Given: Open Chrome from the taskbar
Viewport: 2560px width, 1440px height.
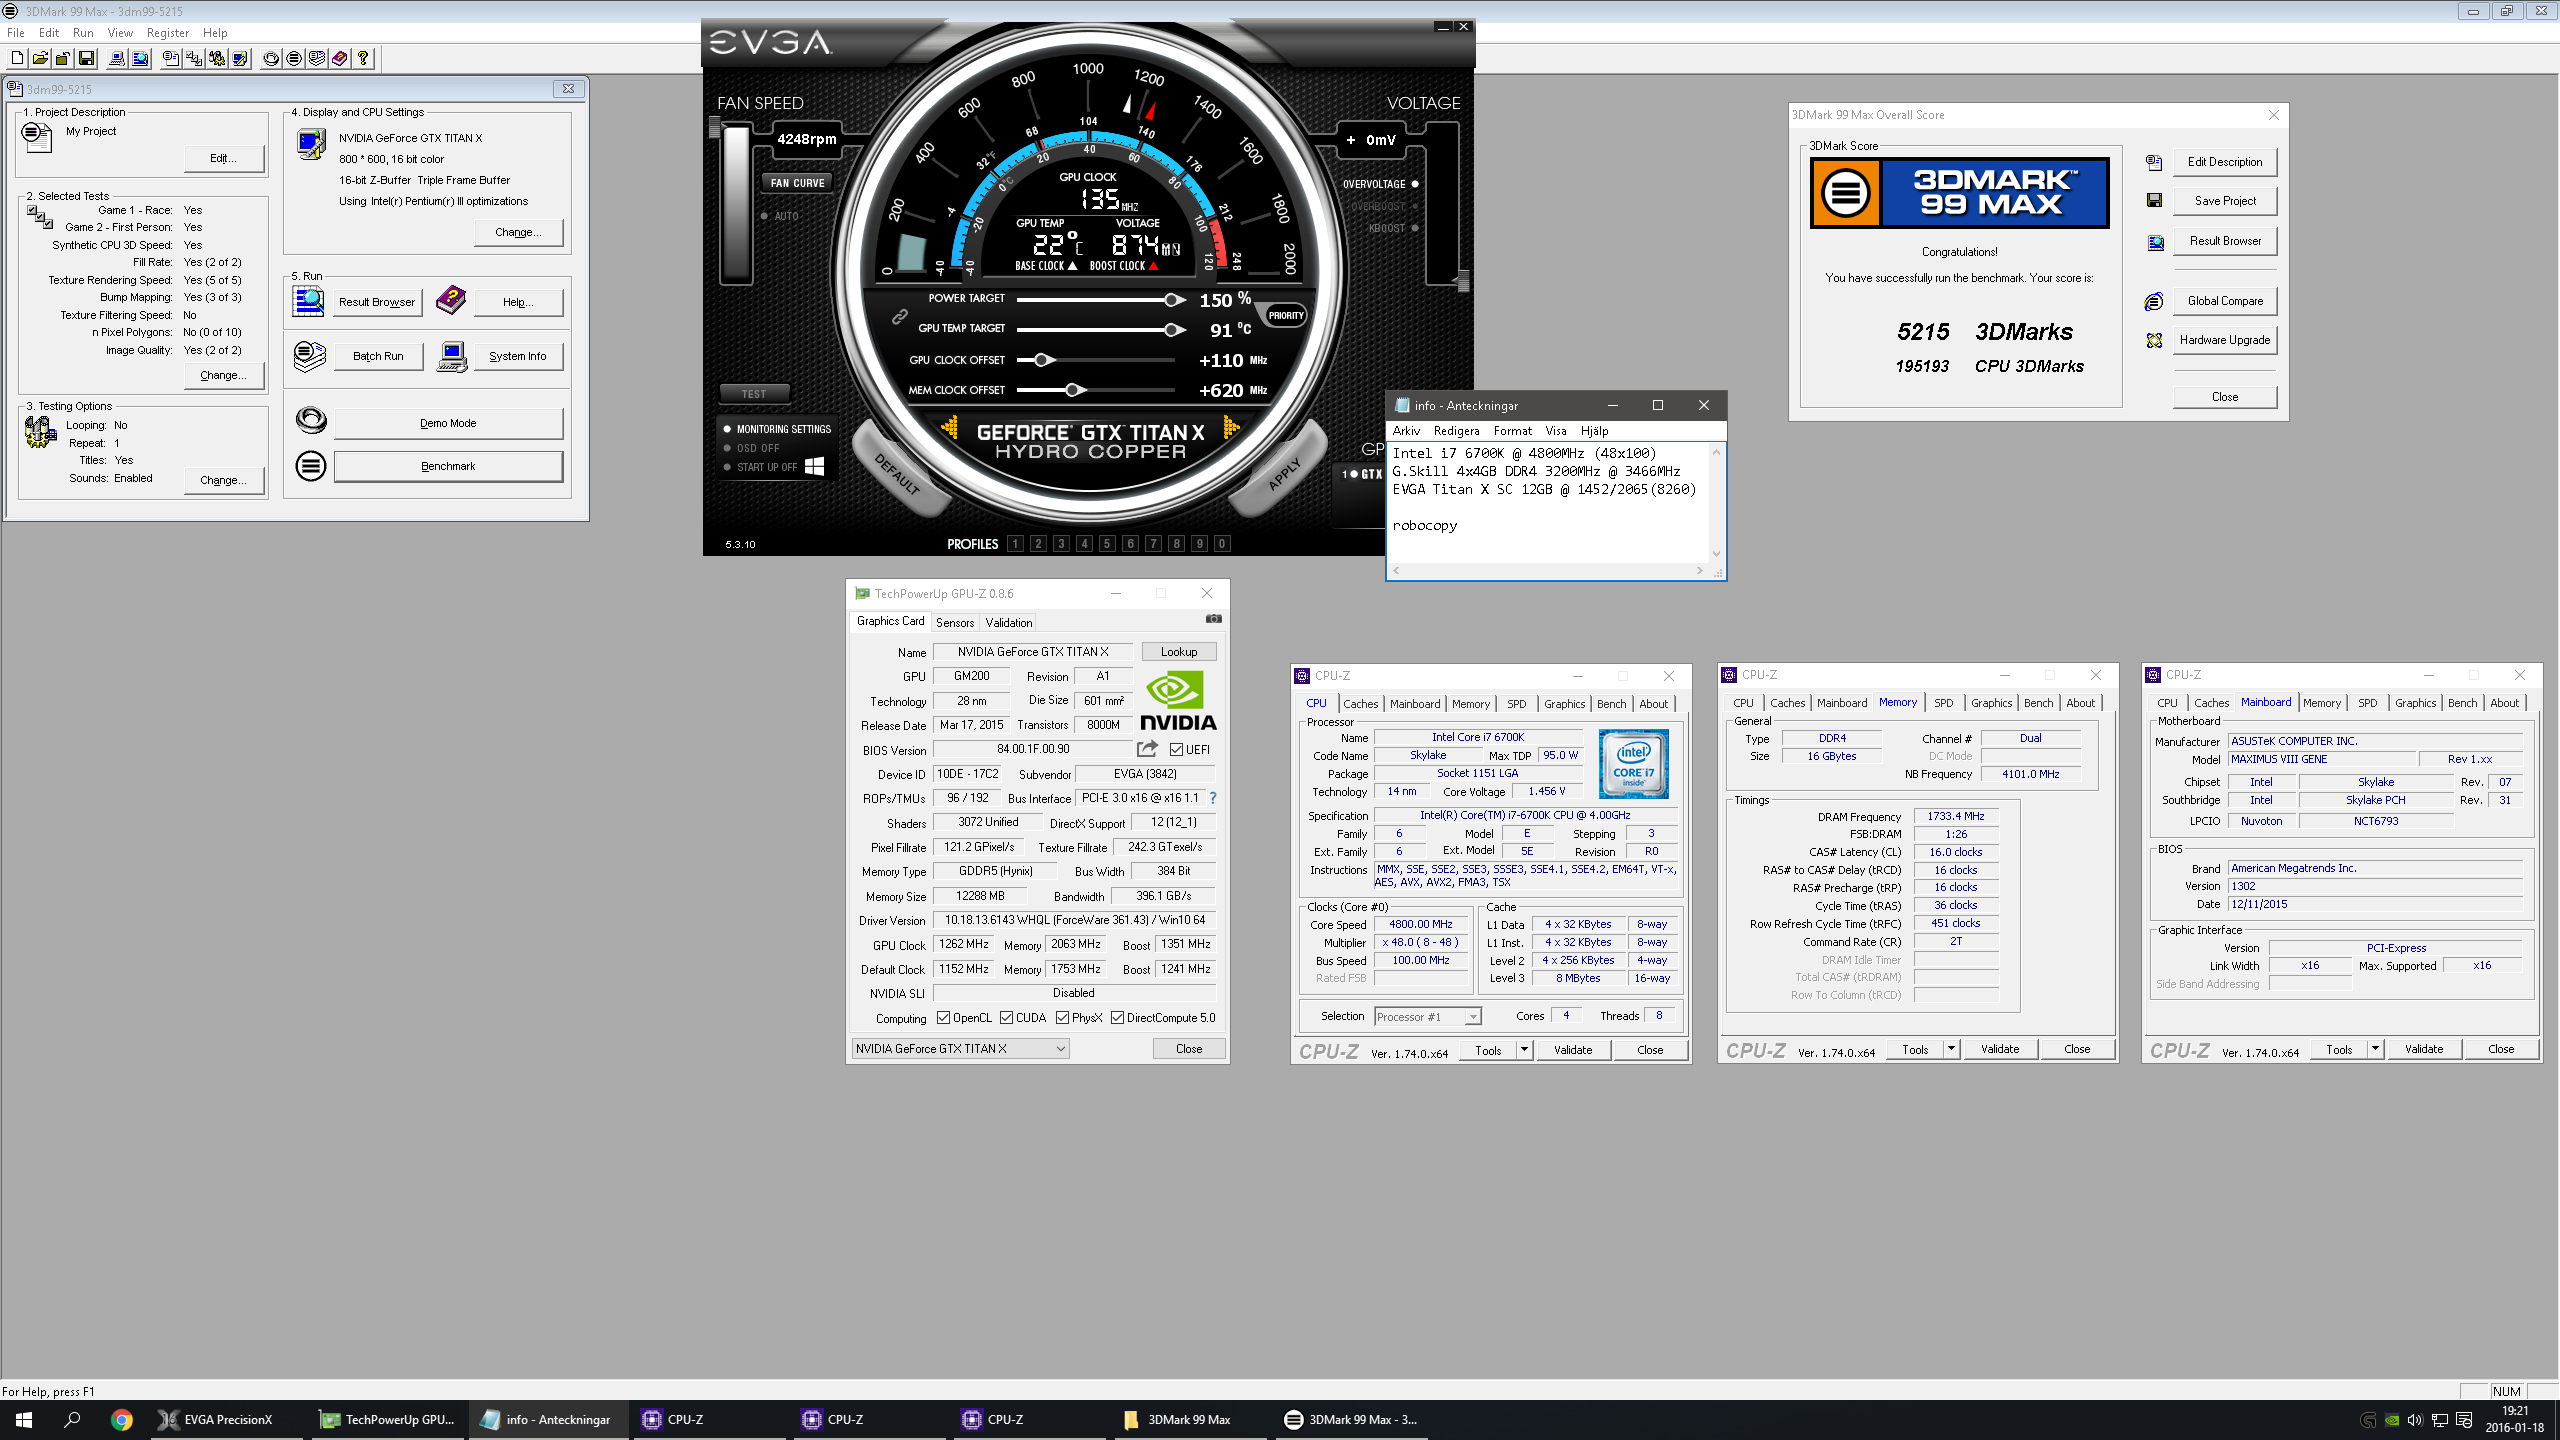Looking at the screenshot, I should pos(121,1419).
